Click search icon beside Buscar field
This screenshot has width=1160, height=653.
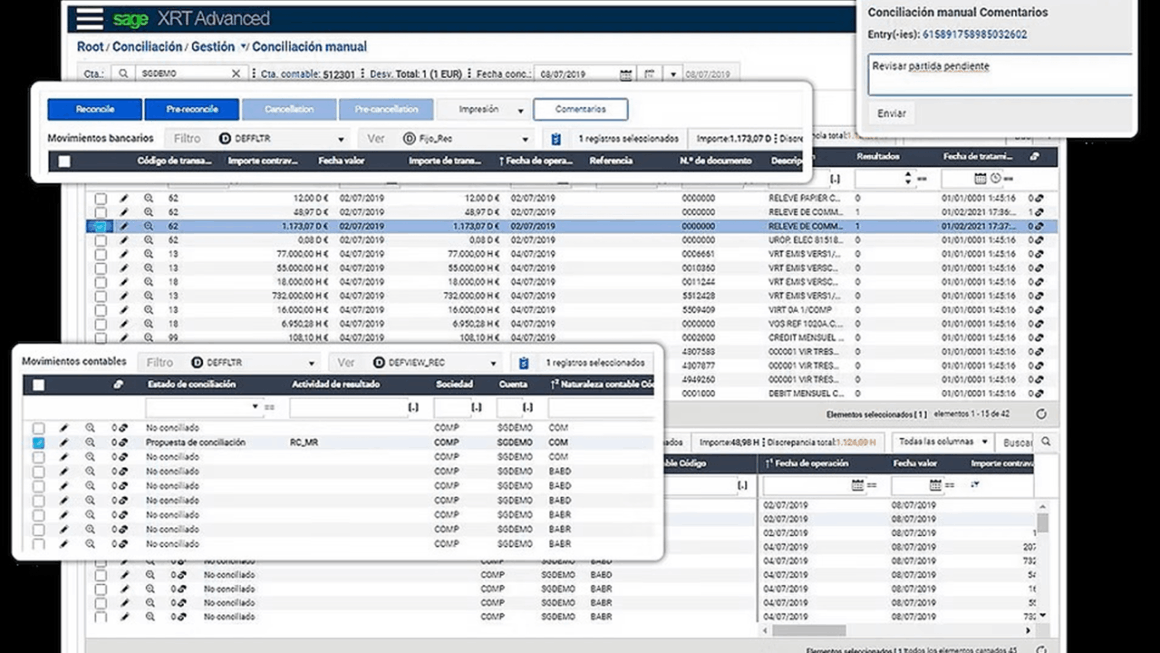(x=1046, y=441)
